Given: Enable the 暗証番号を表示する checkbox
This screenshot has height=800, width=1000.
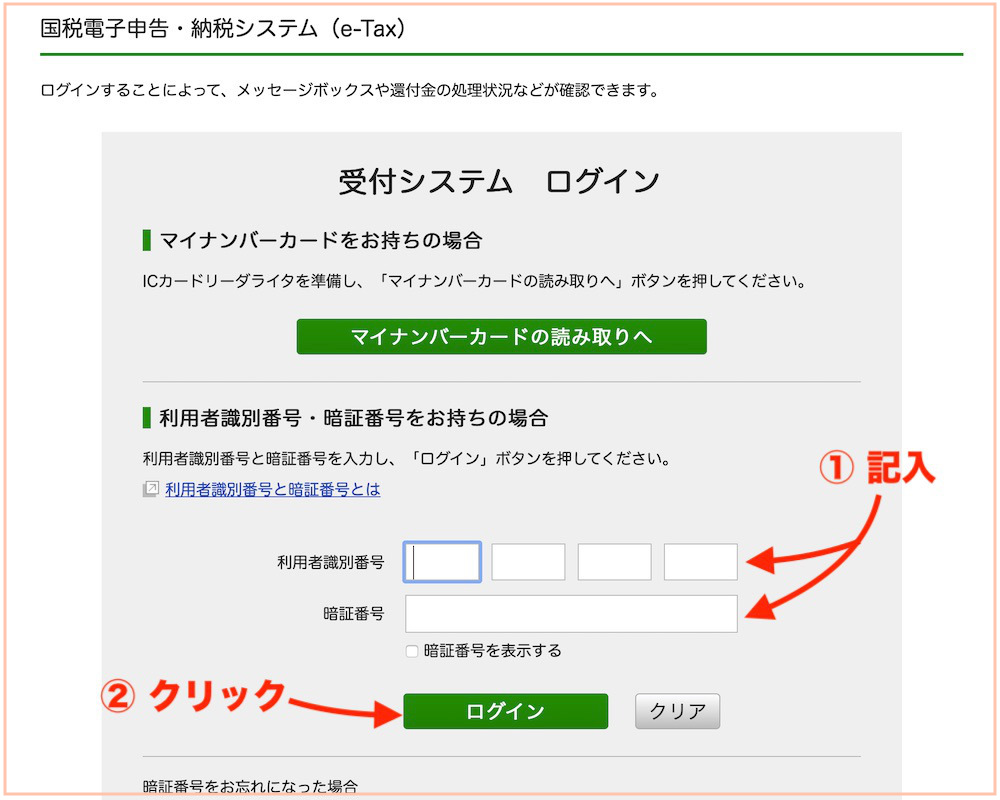Looking at the screenshot, I should [412, 651].
